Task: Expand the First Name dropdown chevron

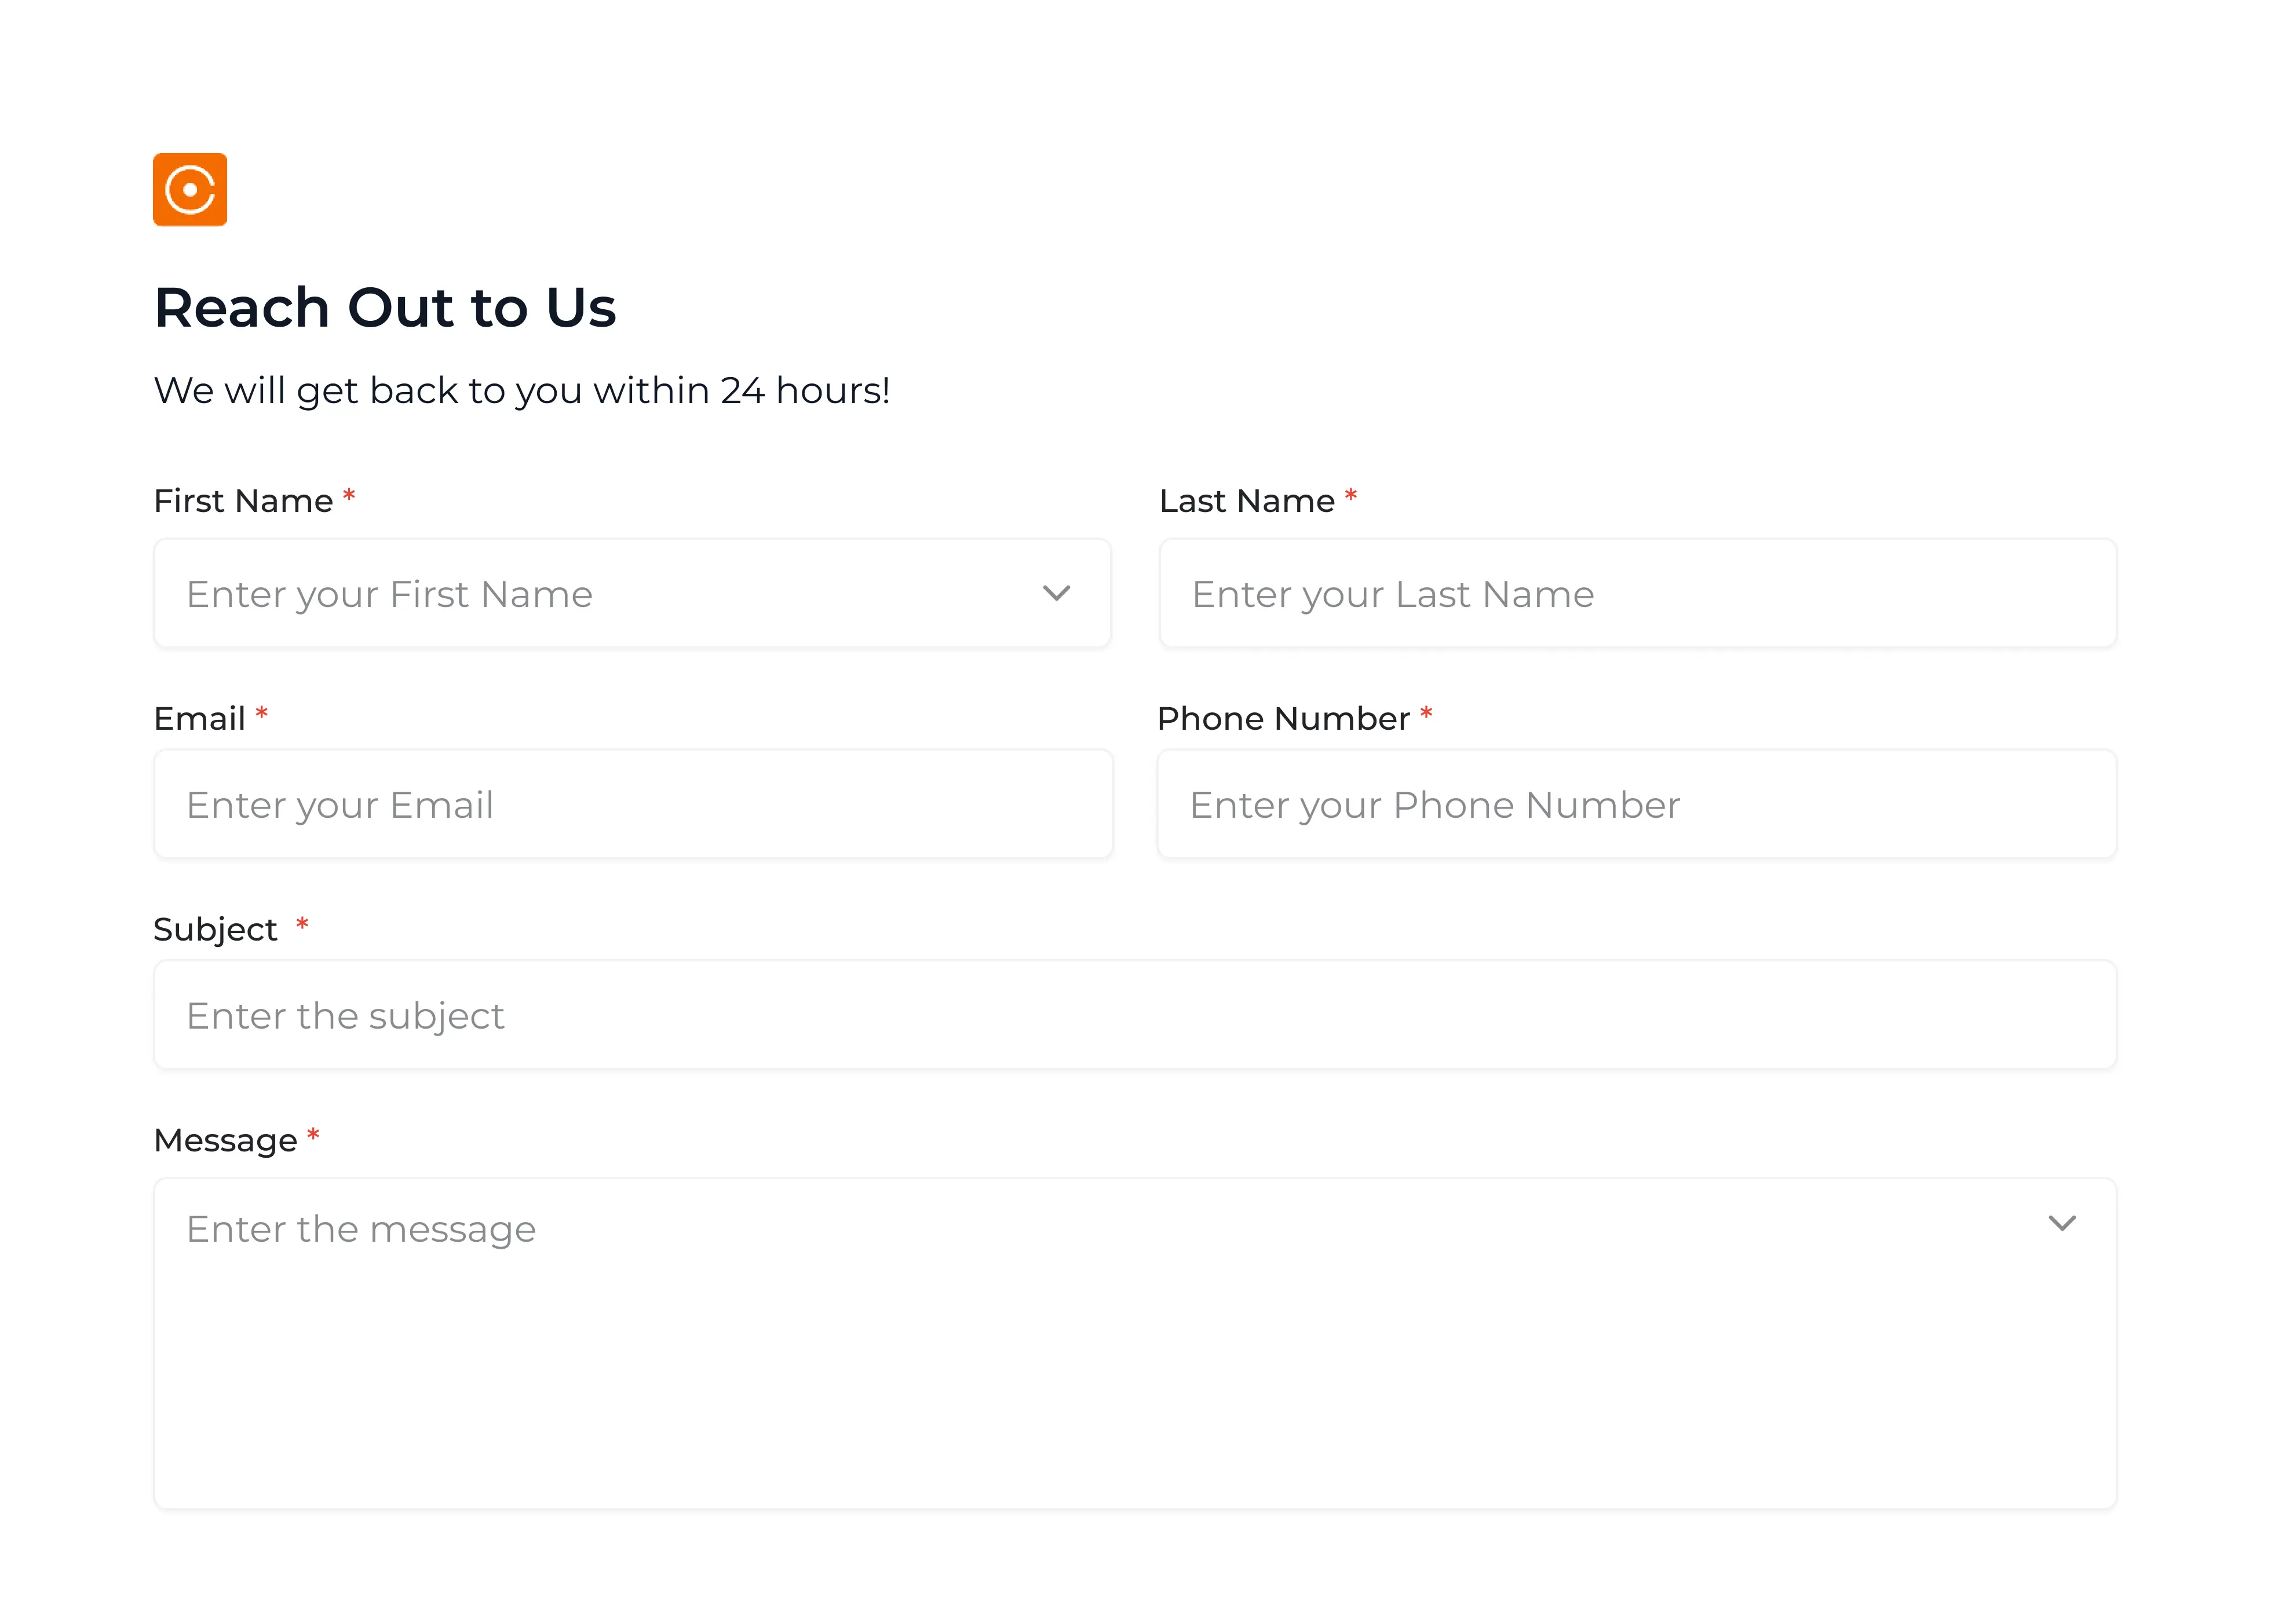Action: pos(1056,594)
